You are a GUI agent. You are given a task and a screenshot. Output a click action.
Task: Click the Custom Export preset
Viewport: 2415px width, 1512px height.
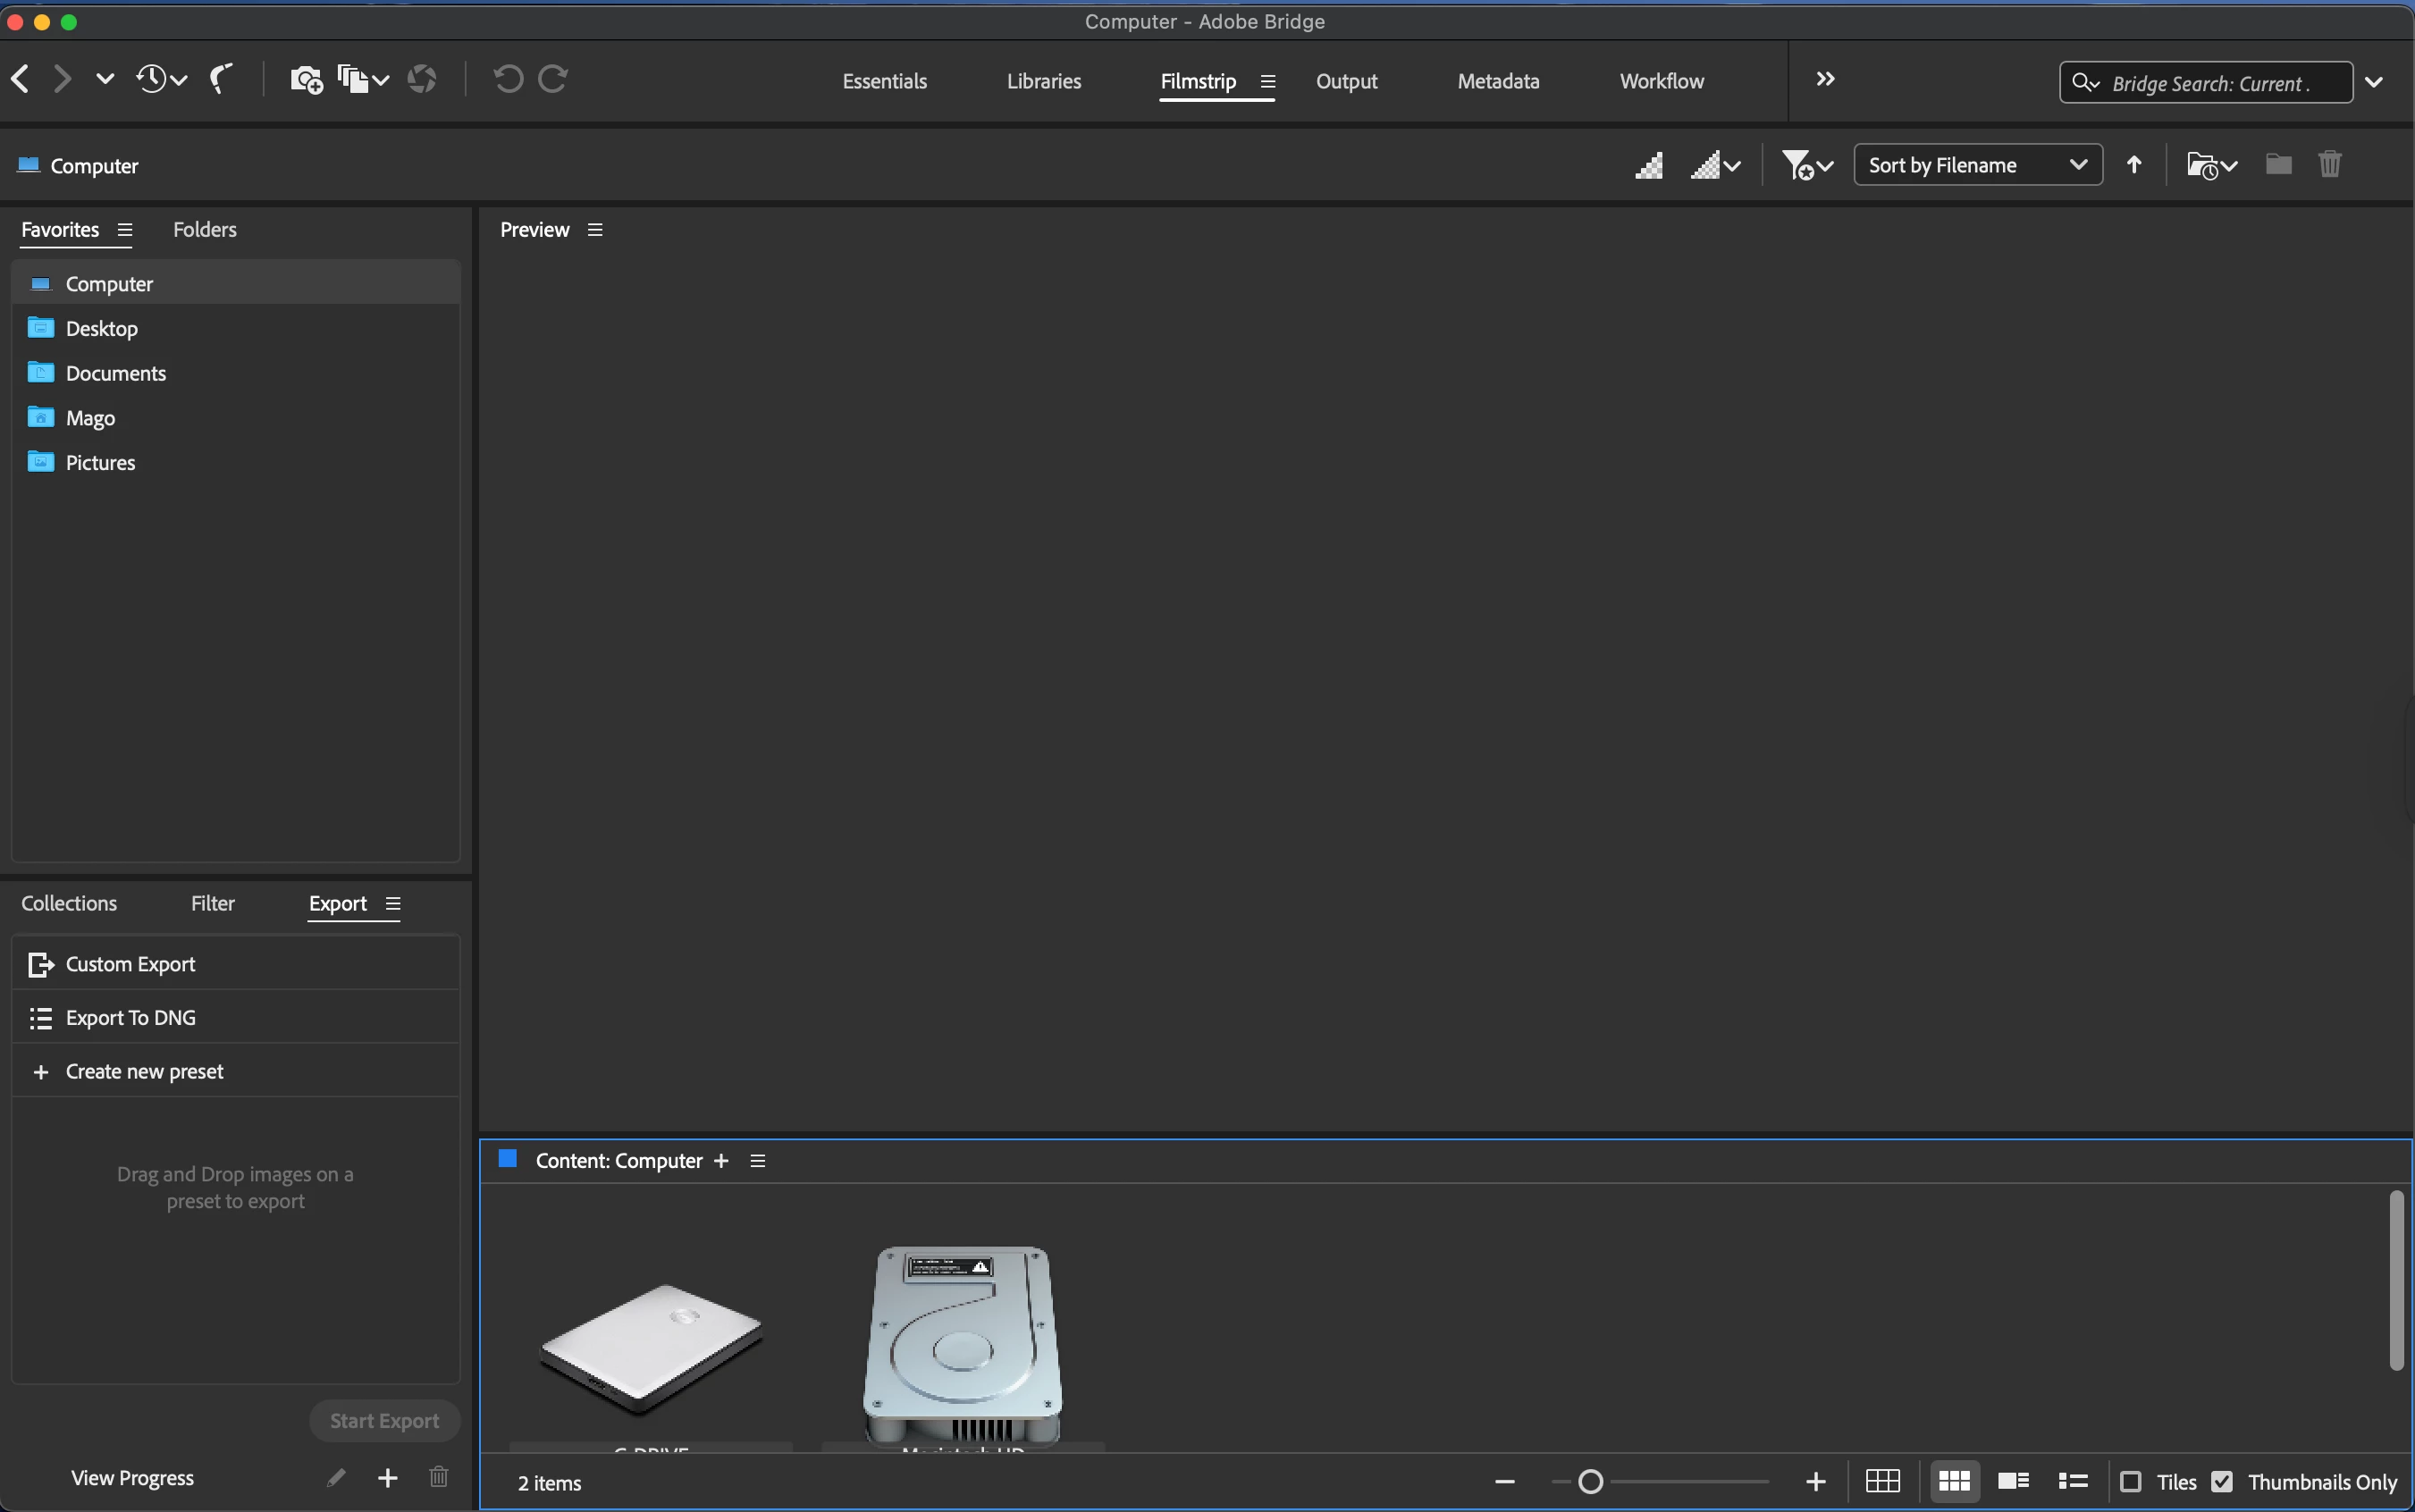coord(130,964)
